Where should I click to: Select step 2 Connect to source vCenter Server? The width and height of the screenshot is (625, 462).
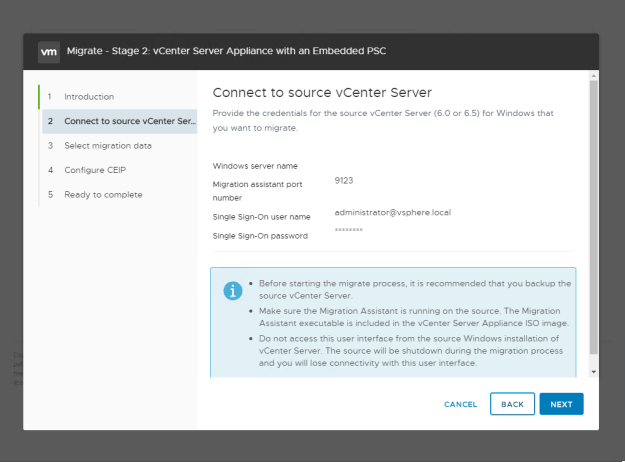120,121
